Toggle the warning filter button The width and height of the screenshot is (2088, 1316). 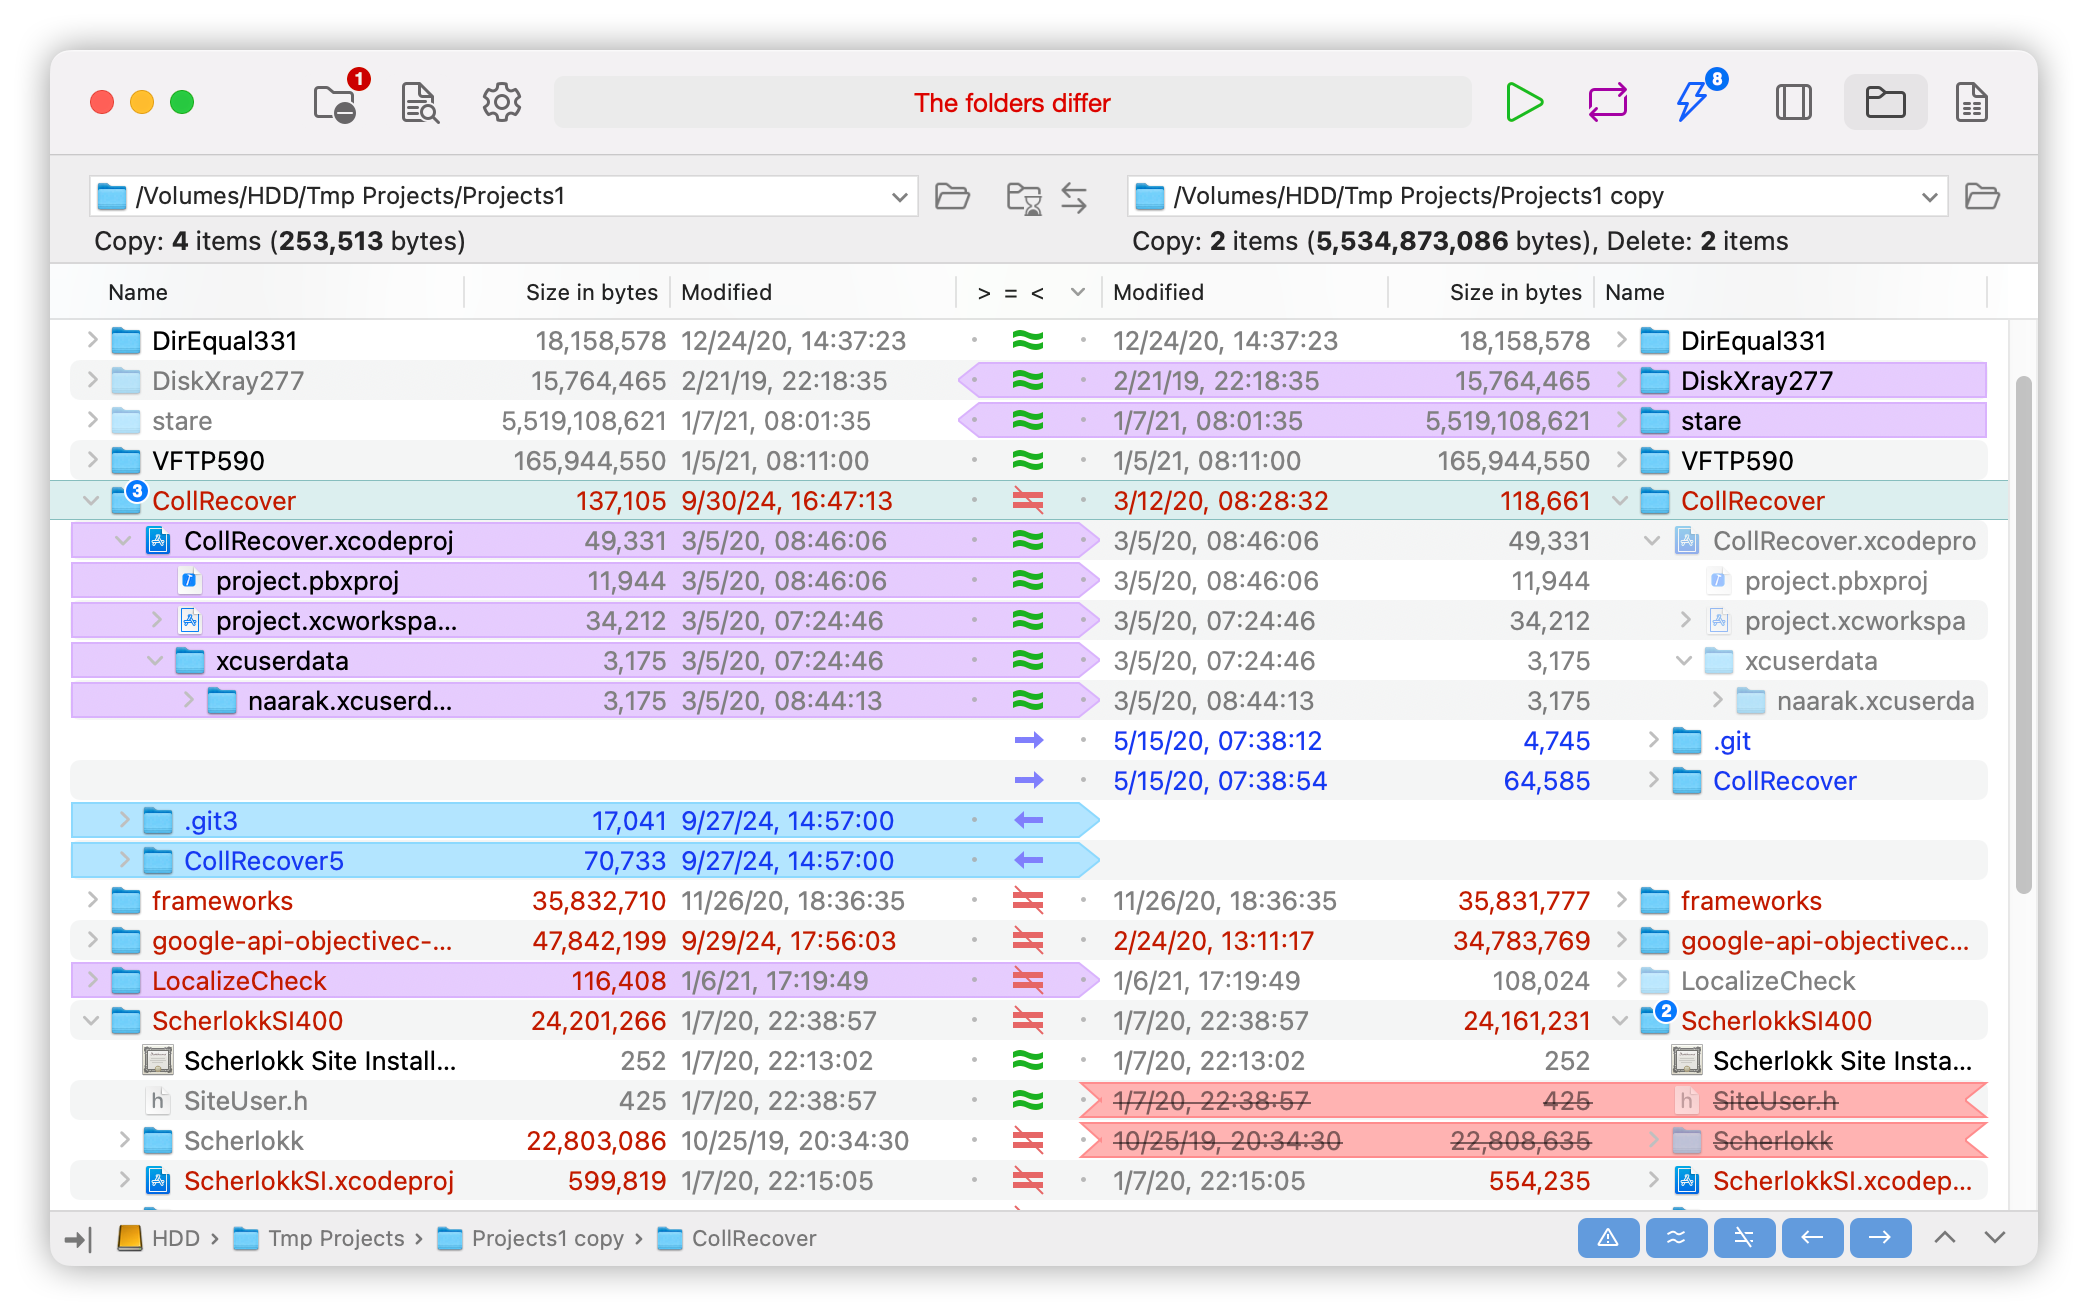[x=1607, y=1238]
